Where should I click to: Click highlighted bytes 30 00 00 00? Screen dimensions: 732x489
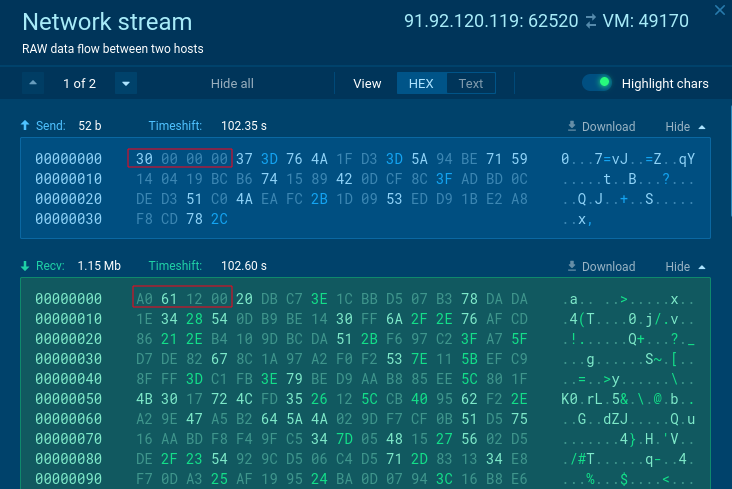pos(181,158)
